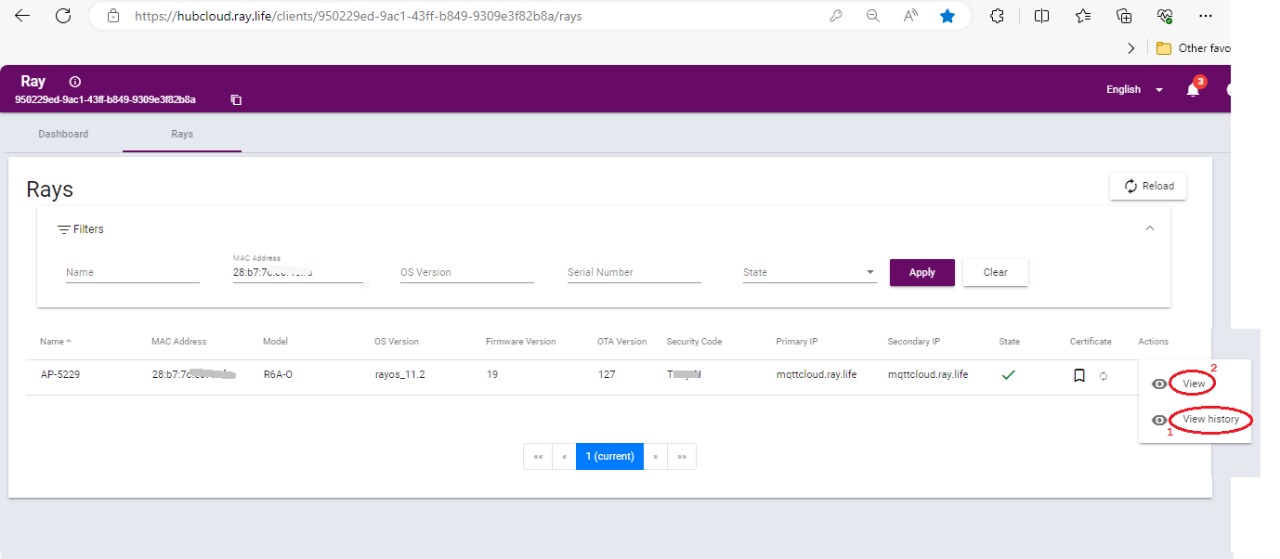Focus the Name filter field
The height and width of the screenshot is (559, 1280).
[133, 272]
